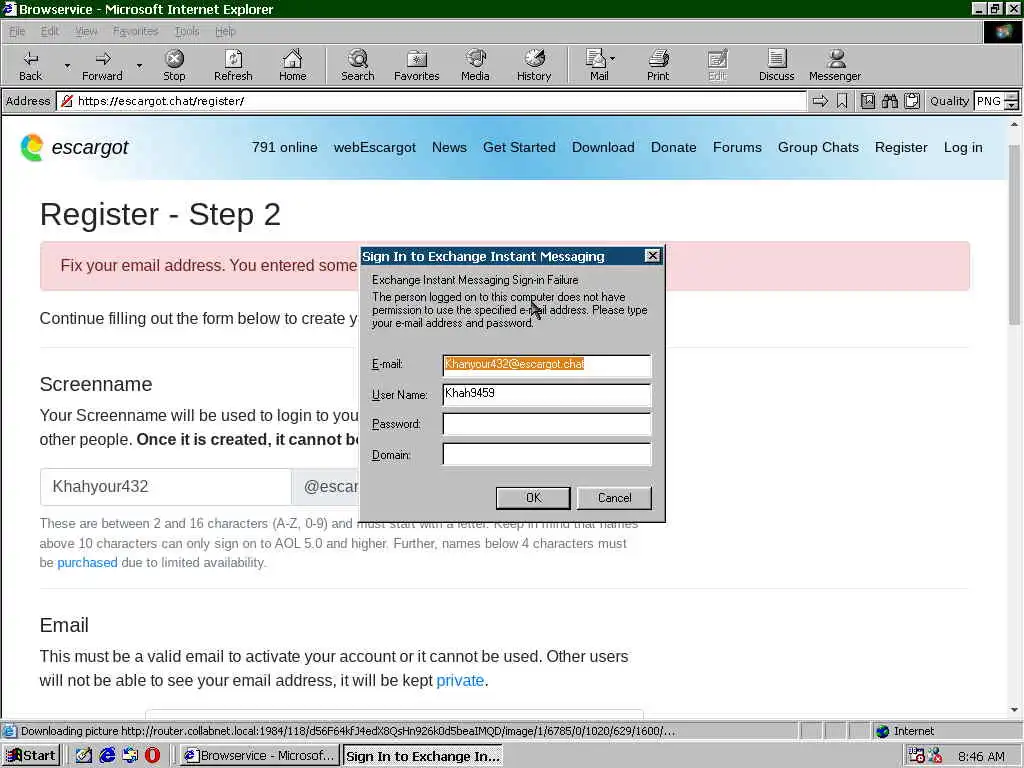
Task: Click the escargot logo
Action: pos(74,148)
